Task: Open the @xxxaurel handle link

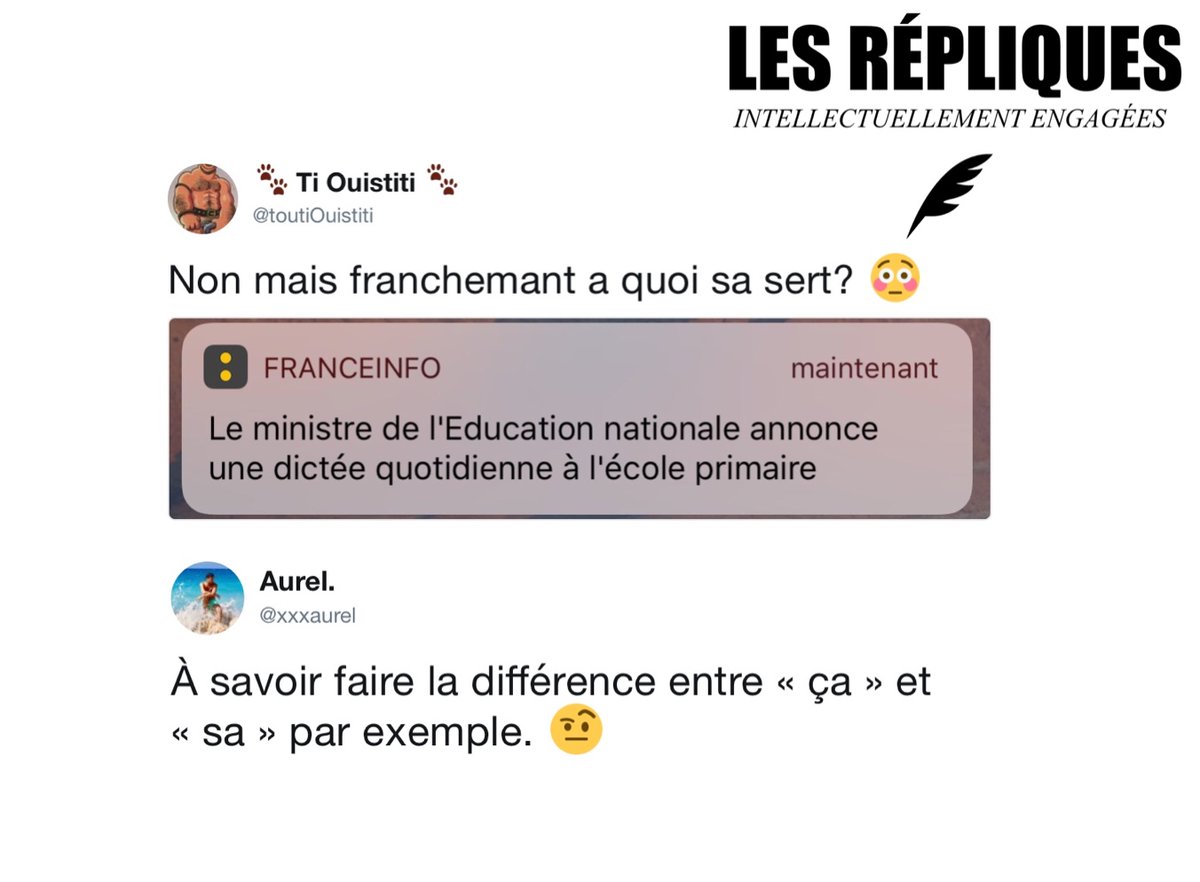Action: click(308, 616)
